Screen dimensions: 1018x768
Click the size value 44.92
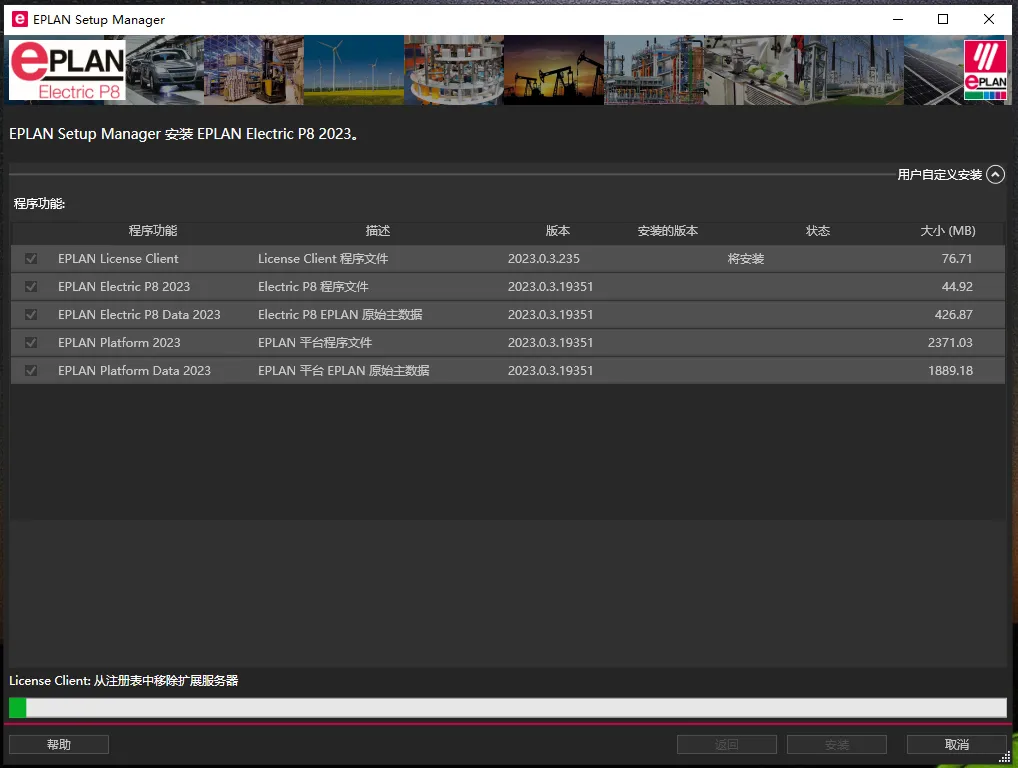pos(957,286)
